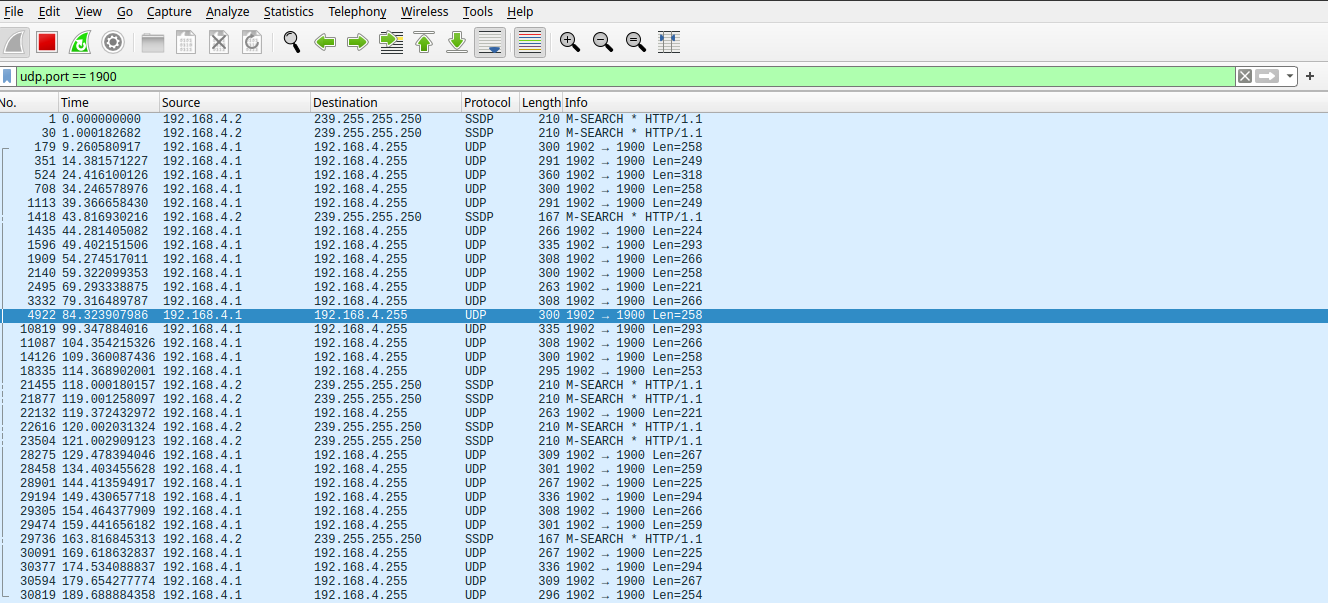This screenshot has height=608, width=1328.
Task: Select packet 21455 at time 118.000180157
Action: tap(664, 385)
